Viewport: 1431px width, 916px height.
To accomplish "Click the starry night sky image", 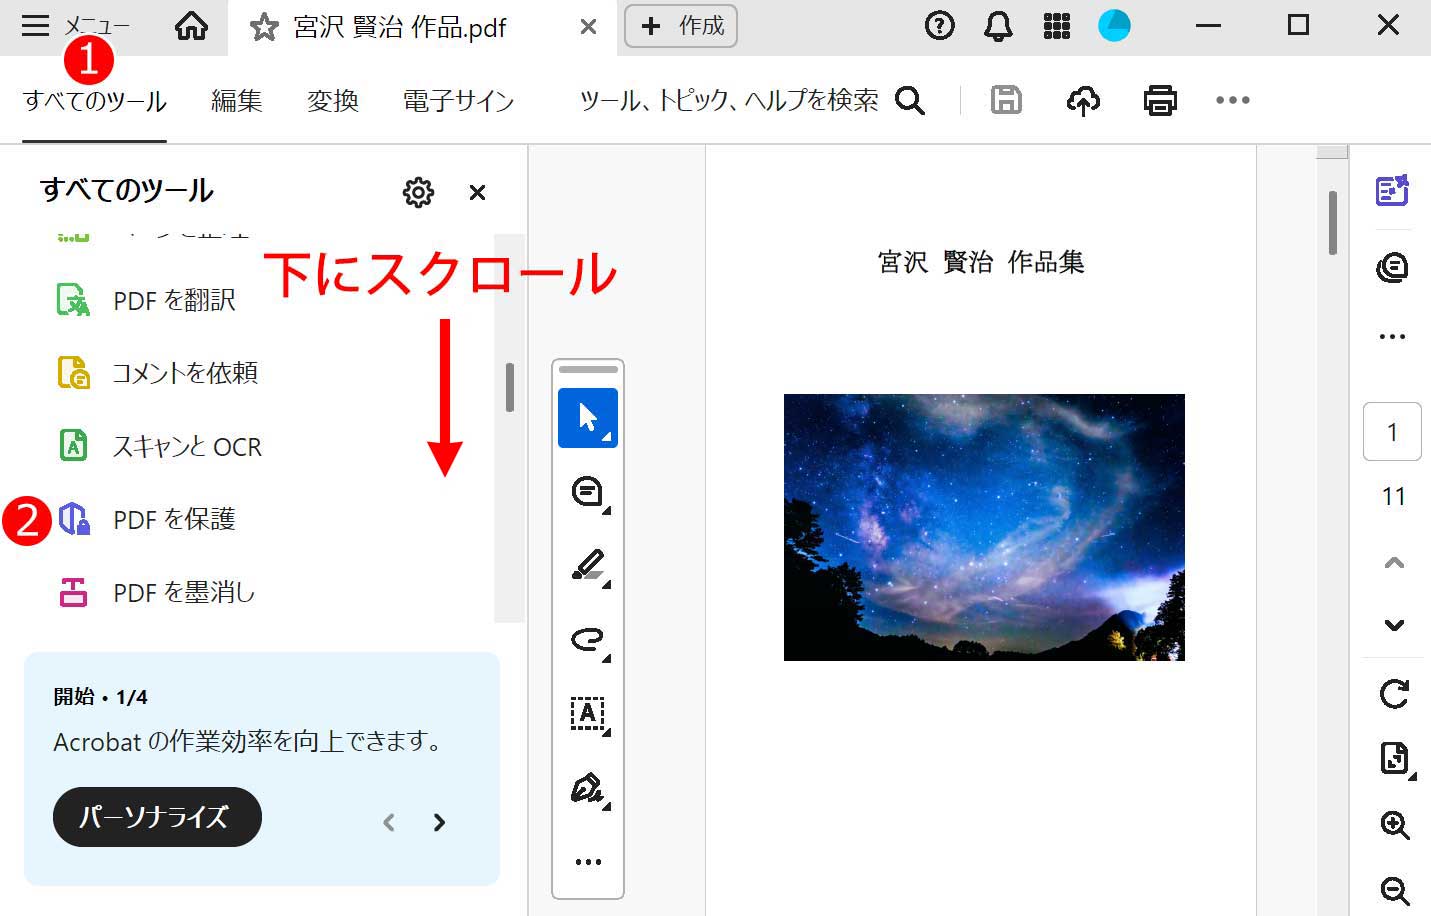I will (984, 527).
